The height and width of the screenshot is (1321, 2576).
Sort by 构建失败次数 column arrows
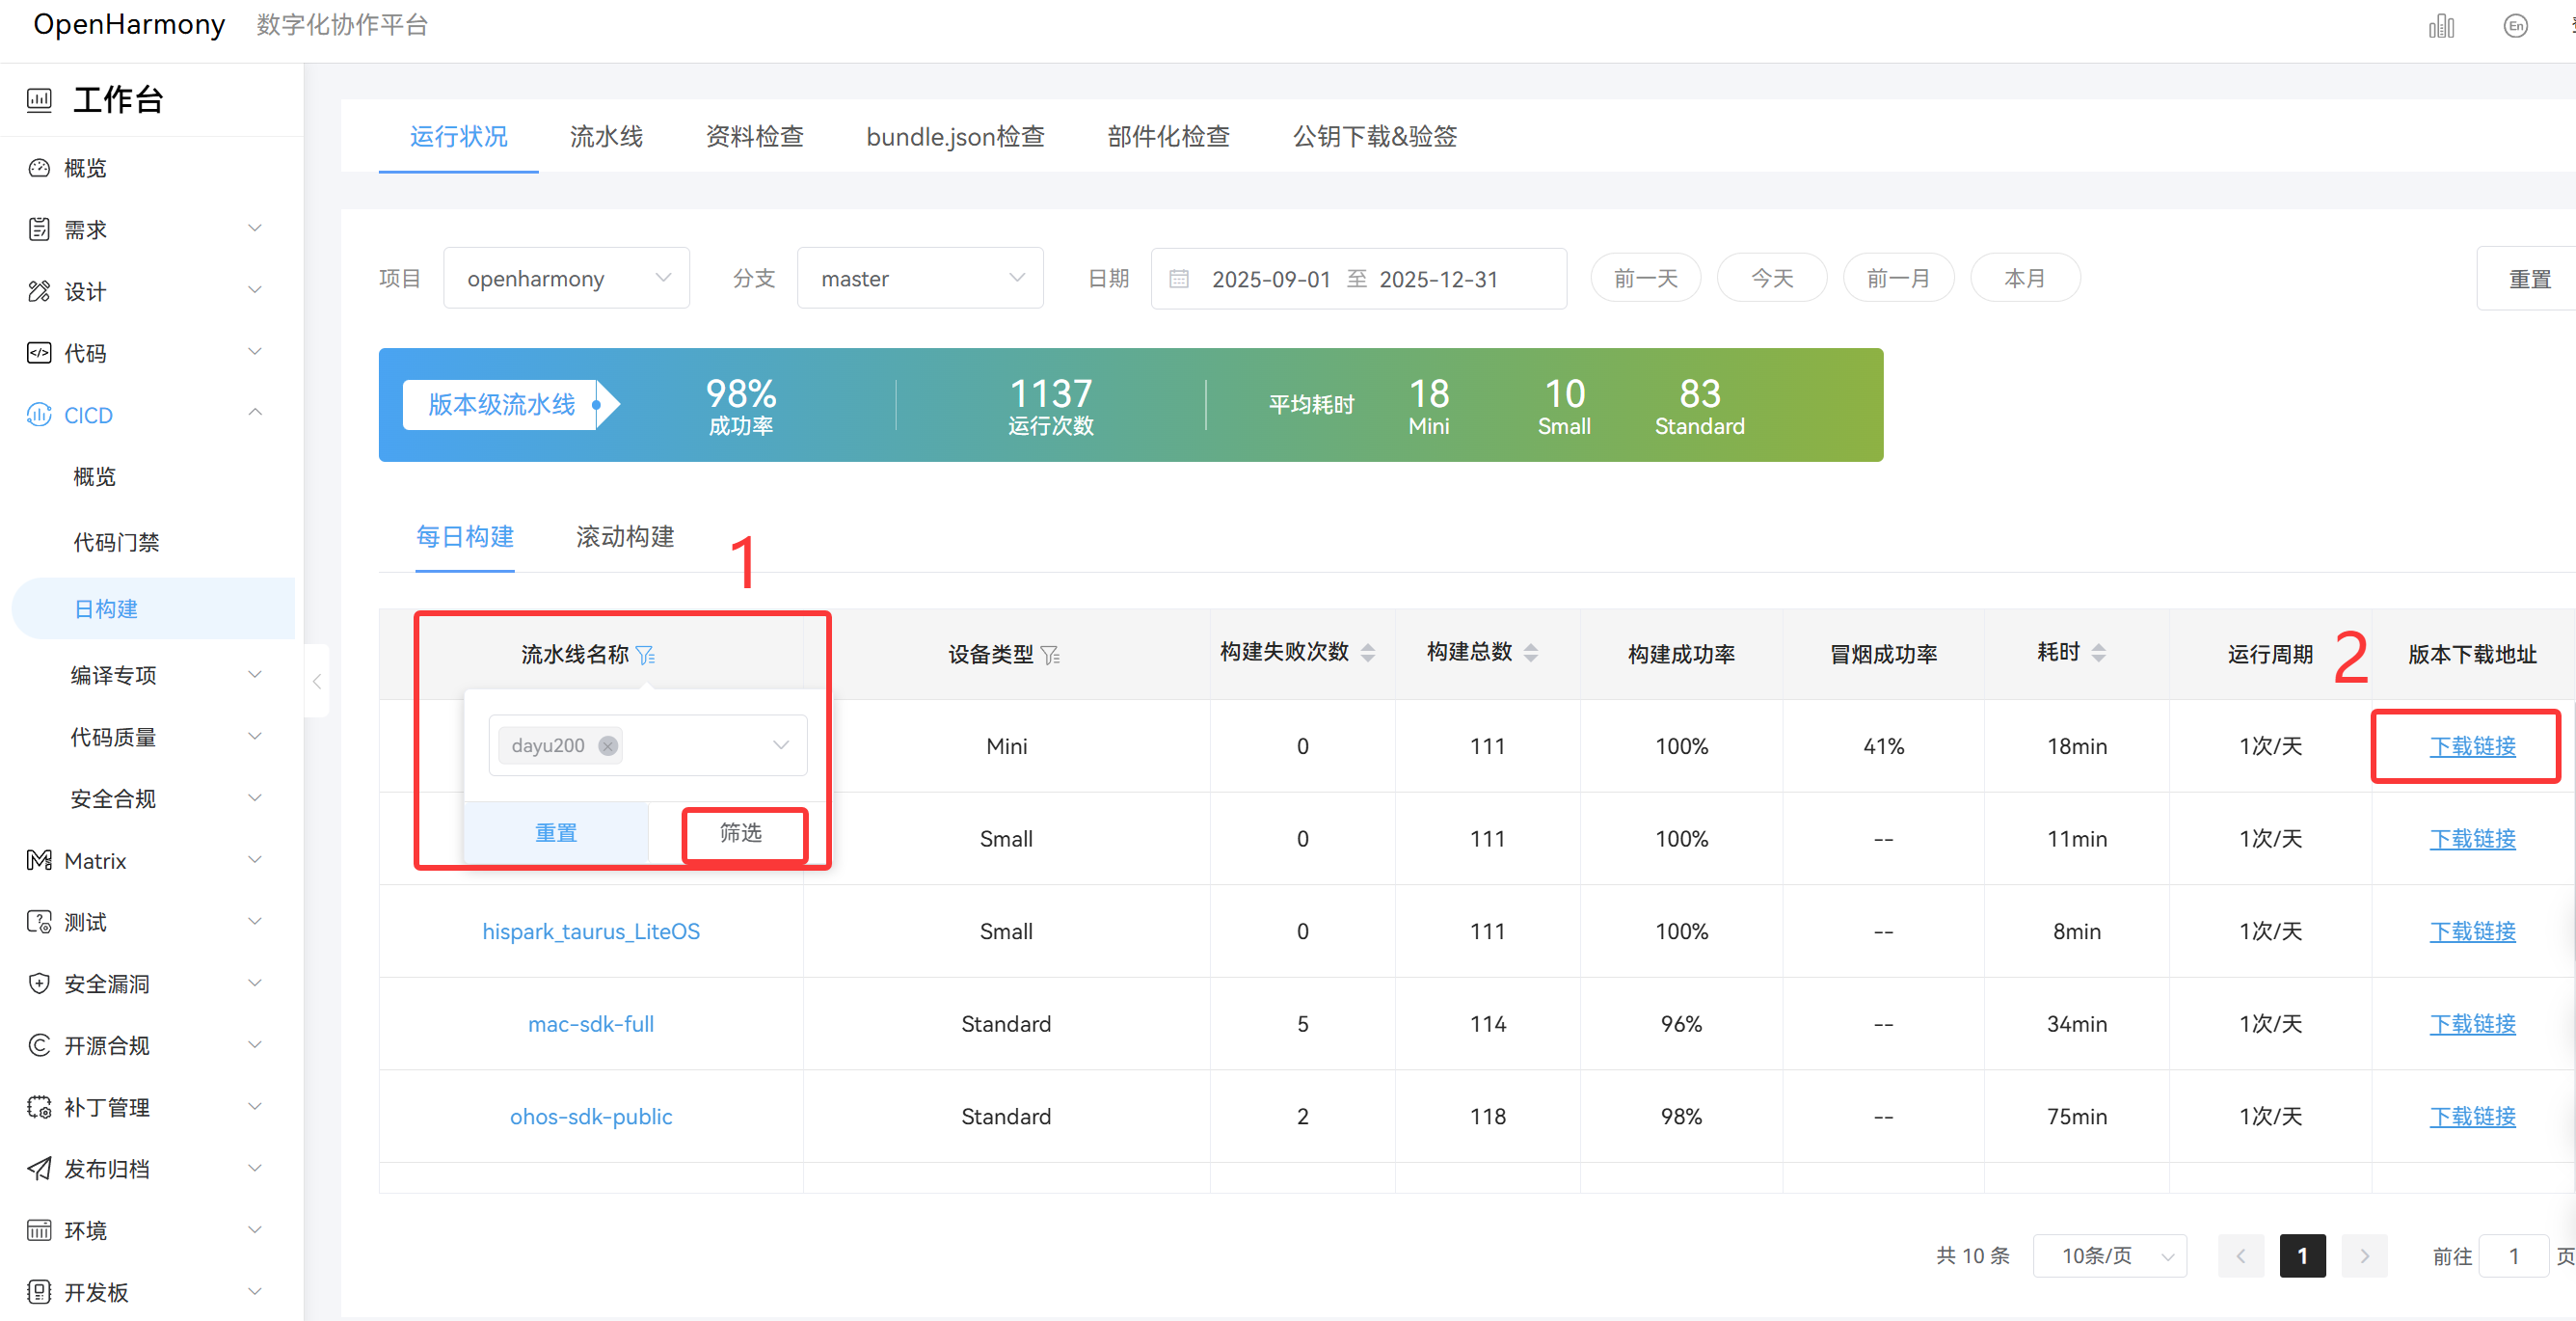(1368, 653)
